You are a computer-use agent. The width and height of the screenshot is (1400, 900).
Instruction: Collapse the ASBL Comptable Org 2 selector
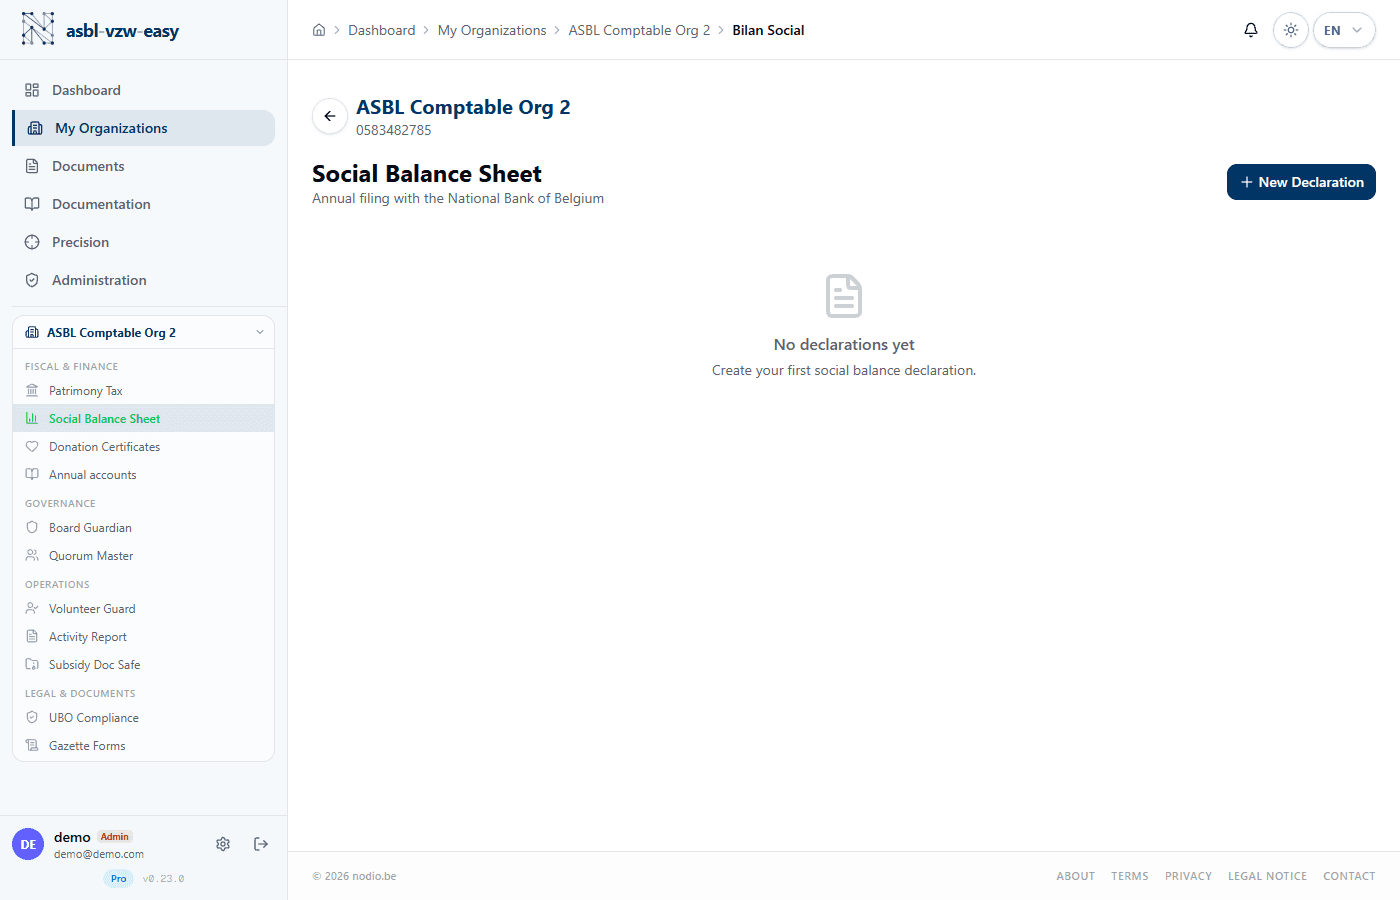pos(143,333)
